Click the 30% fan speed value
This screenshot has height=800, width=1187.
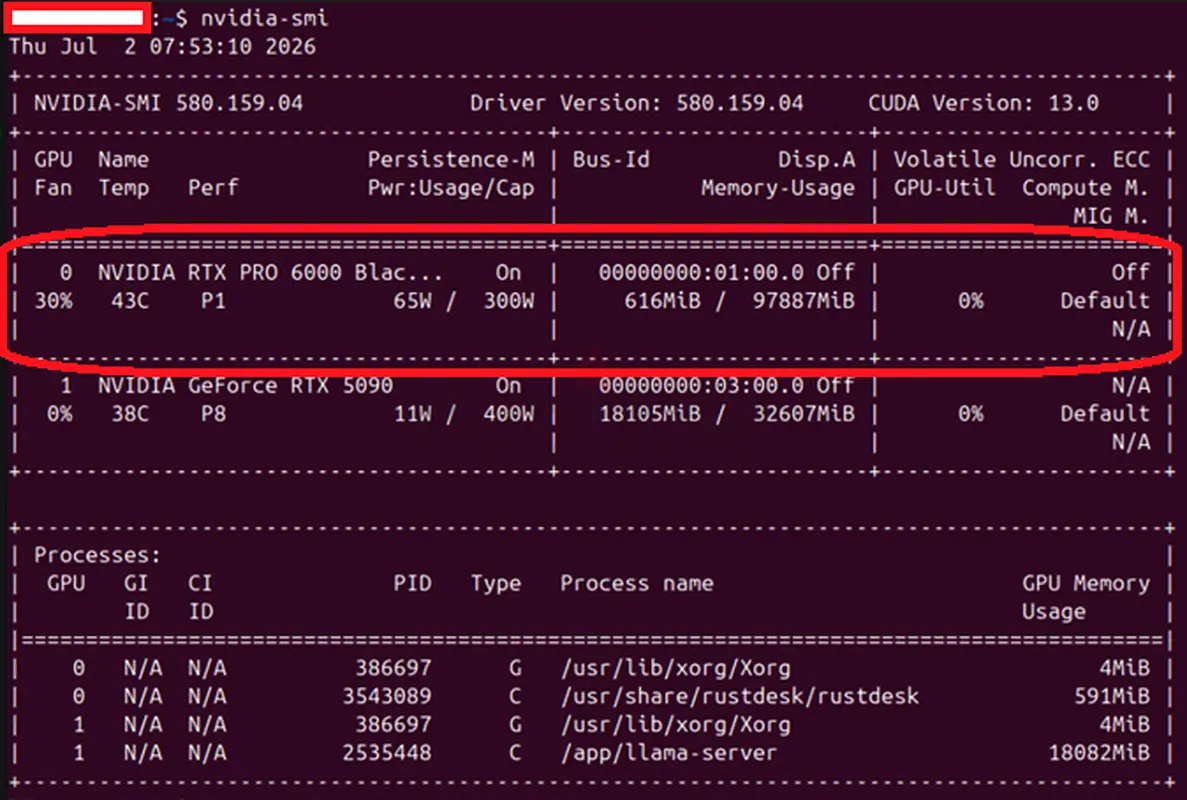(x=54, y=301)
